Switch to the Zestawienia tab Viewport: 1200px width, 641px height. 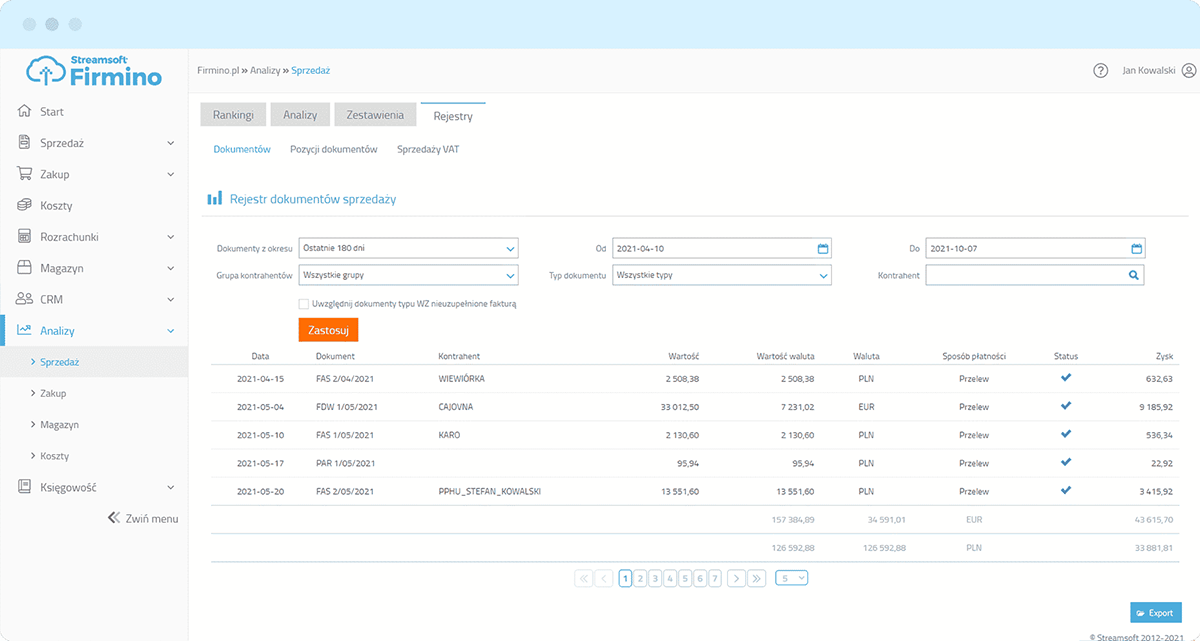coord(375,115)
